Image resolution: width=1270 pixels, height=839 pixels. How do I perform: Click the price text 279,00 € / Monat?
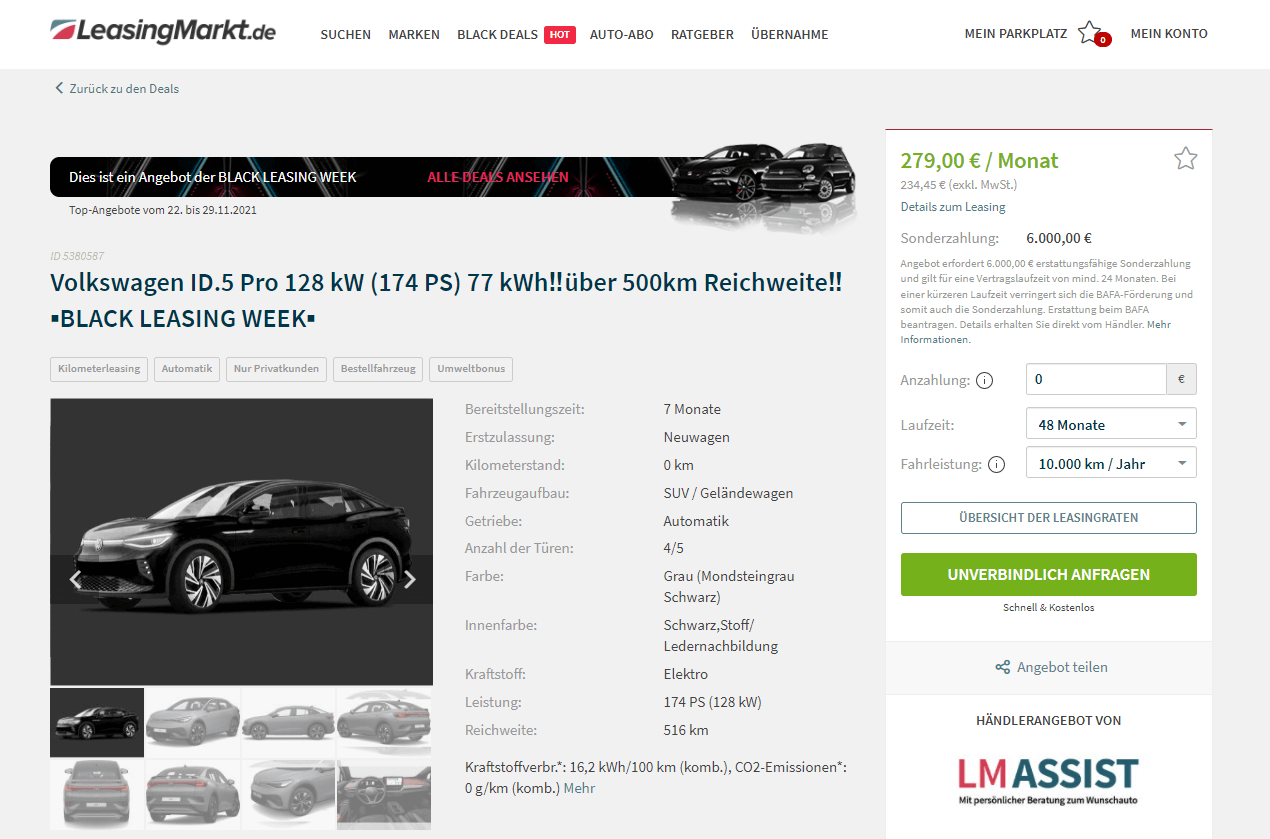(x=979, y=160)
